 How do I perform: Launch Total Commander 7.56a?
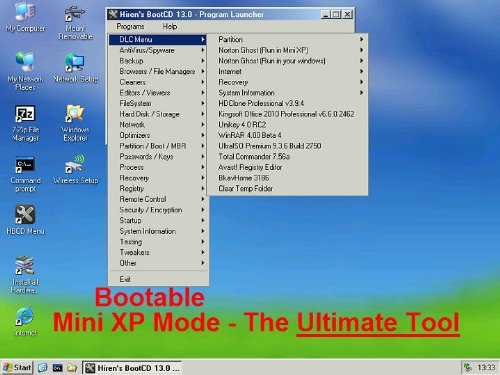tap(287, 157)
